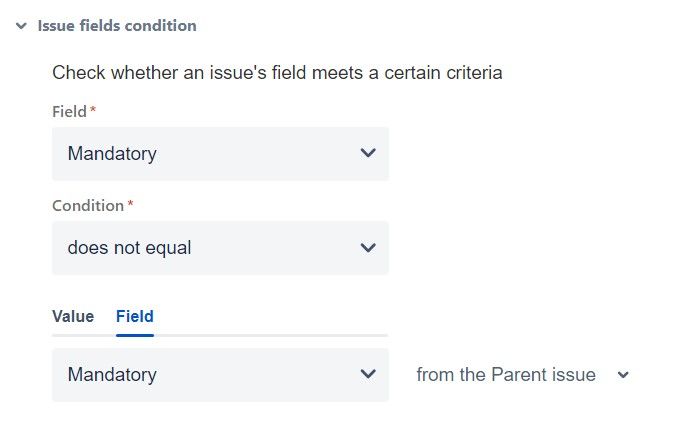This screenshot has width=679, height=439.
Task: Click the from the Parent issue text
Action: click(x=506, y=375)
